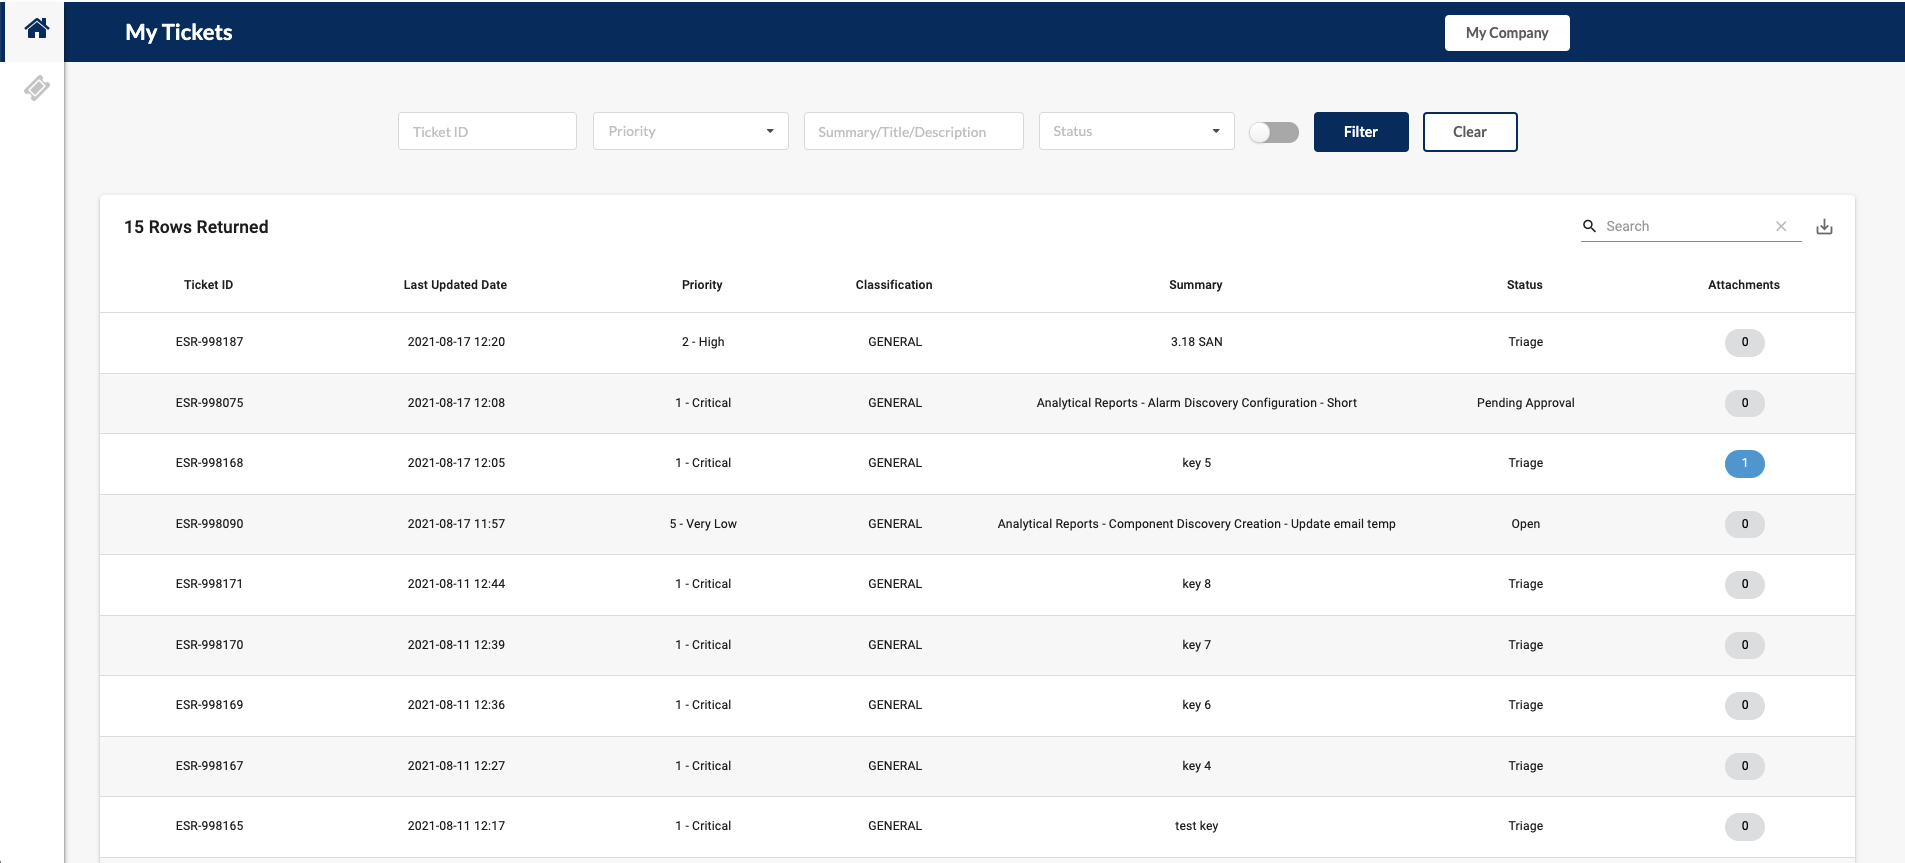
Task: Click attachment badge for ESR-998090
Action: tap(1744, 524)
